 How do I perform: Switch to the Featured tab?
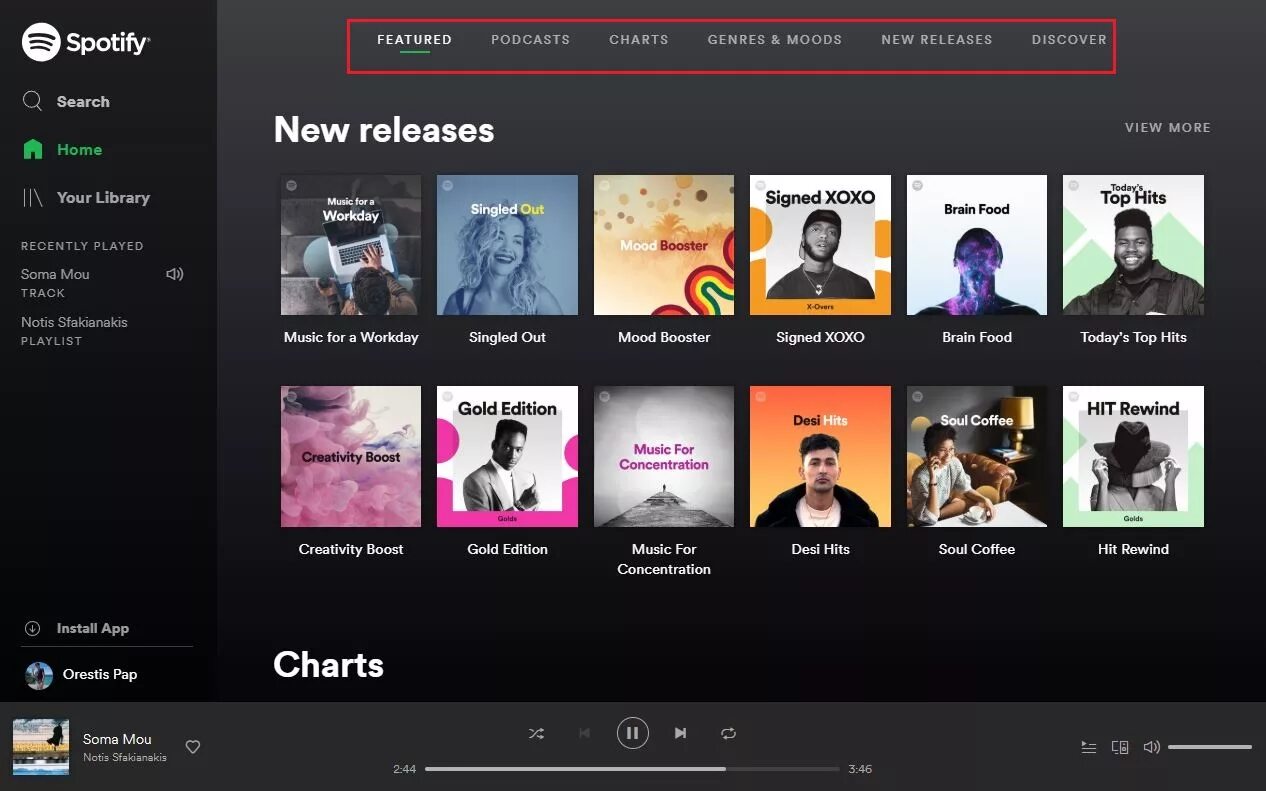point(414,40)
